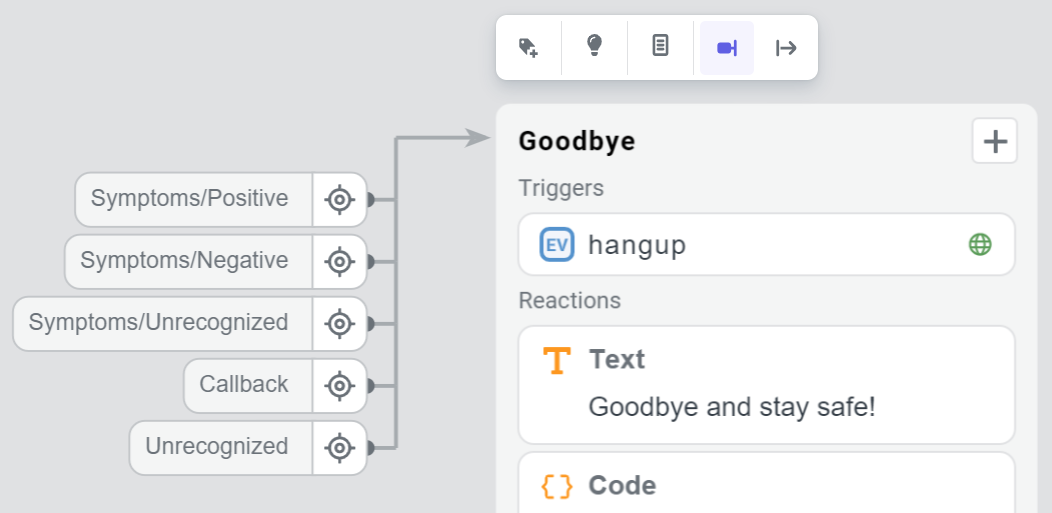Viewport: 1052px width, 513px height.
Task: Click the Symptoms/Positive transition label
Action: coord(190,199)
